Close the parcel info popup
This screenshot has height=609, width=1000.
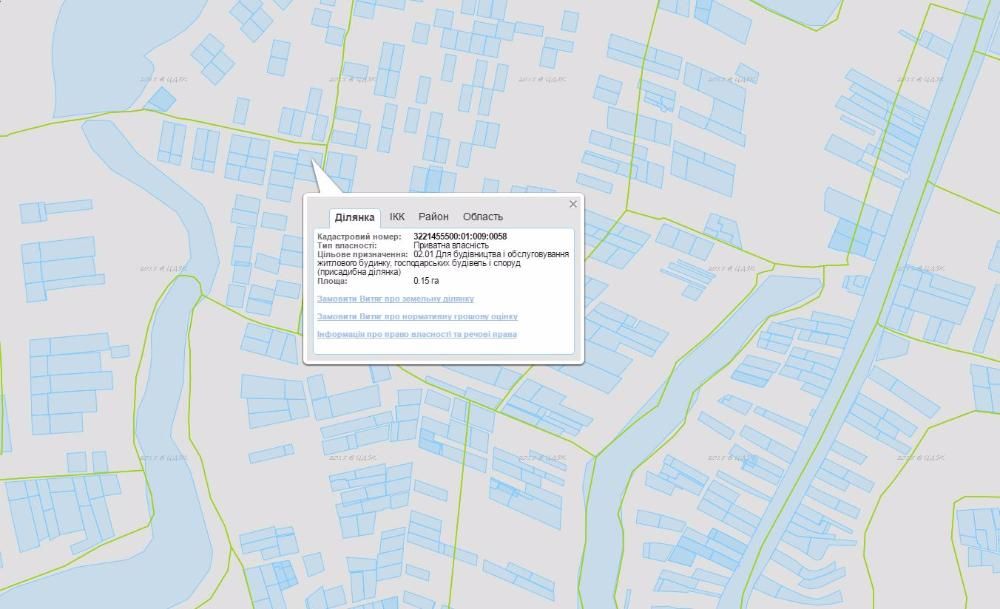click(573, 204)
